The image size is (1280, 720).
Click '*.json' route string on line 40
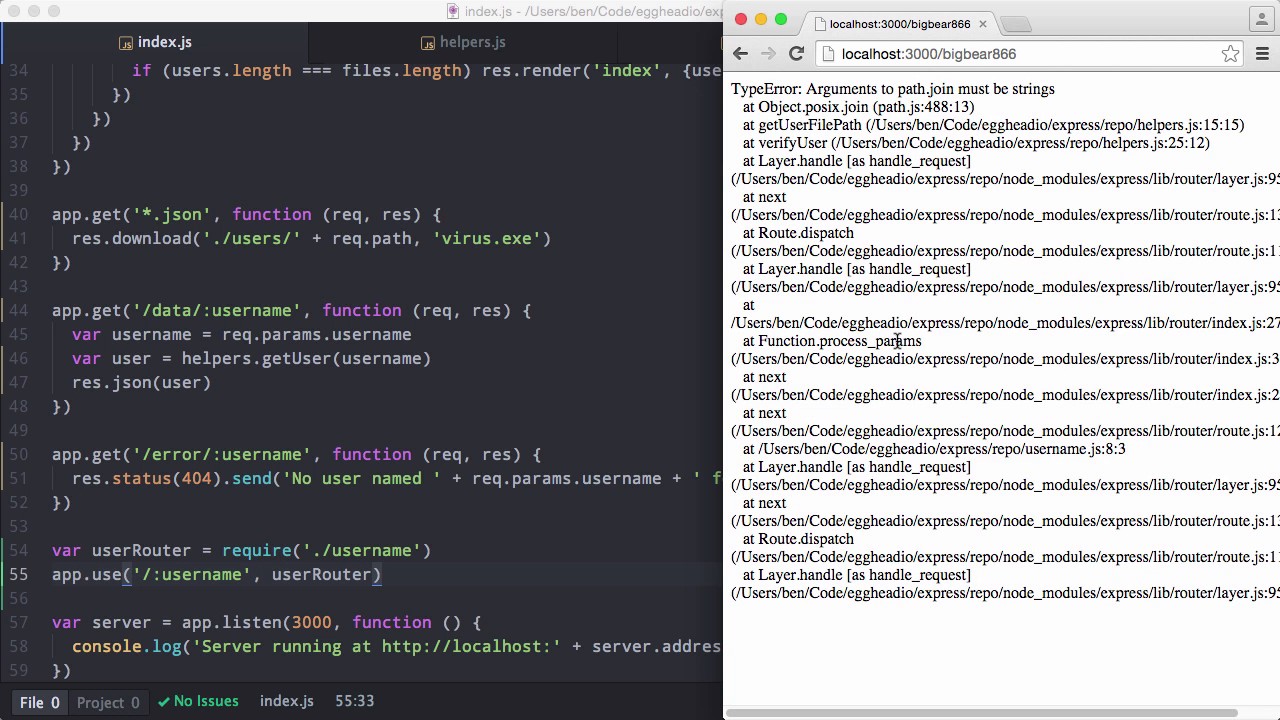tap(172, 214)
